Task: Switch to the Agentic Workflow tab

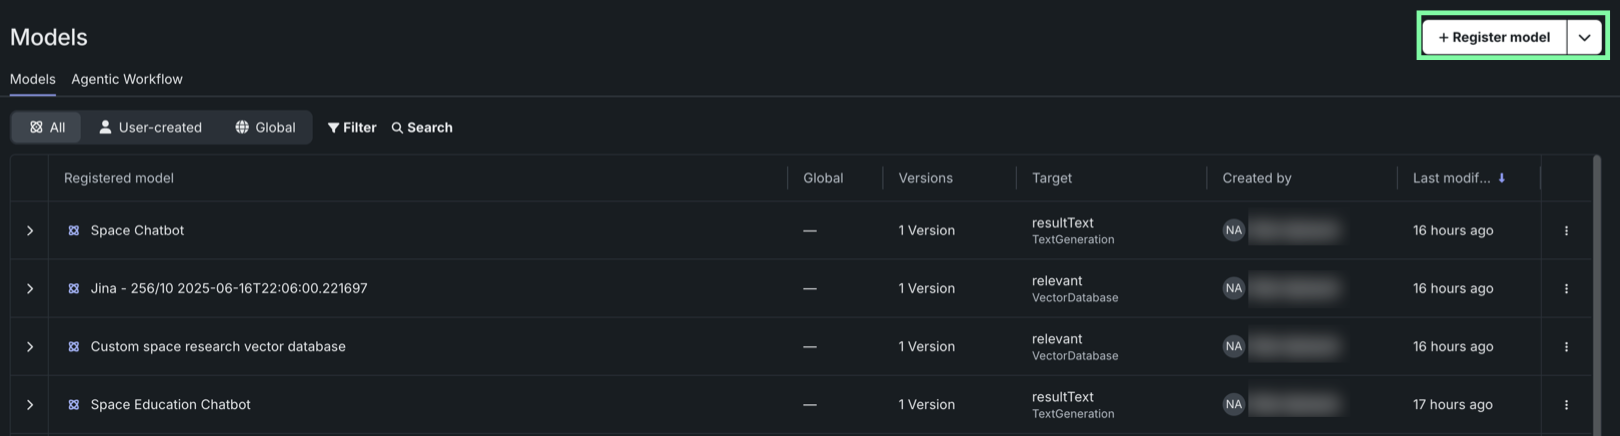Action: coord(127,79)
